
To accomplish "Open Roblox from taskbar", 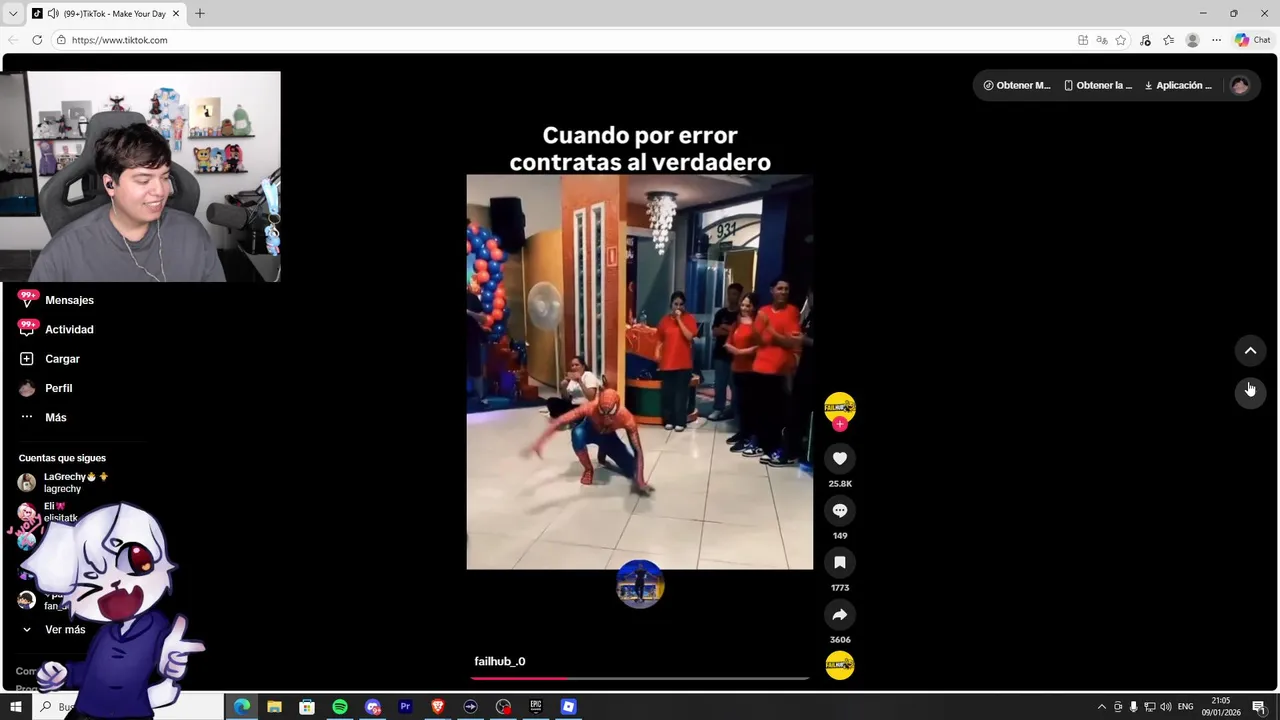I will 568,707.
